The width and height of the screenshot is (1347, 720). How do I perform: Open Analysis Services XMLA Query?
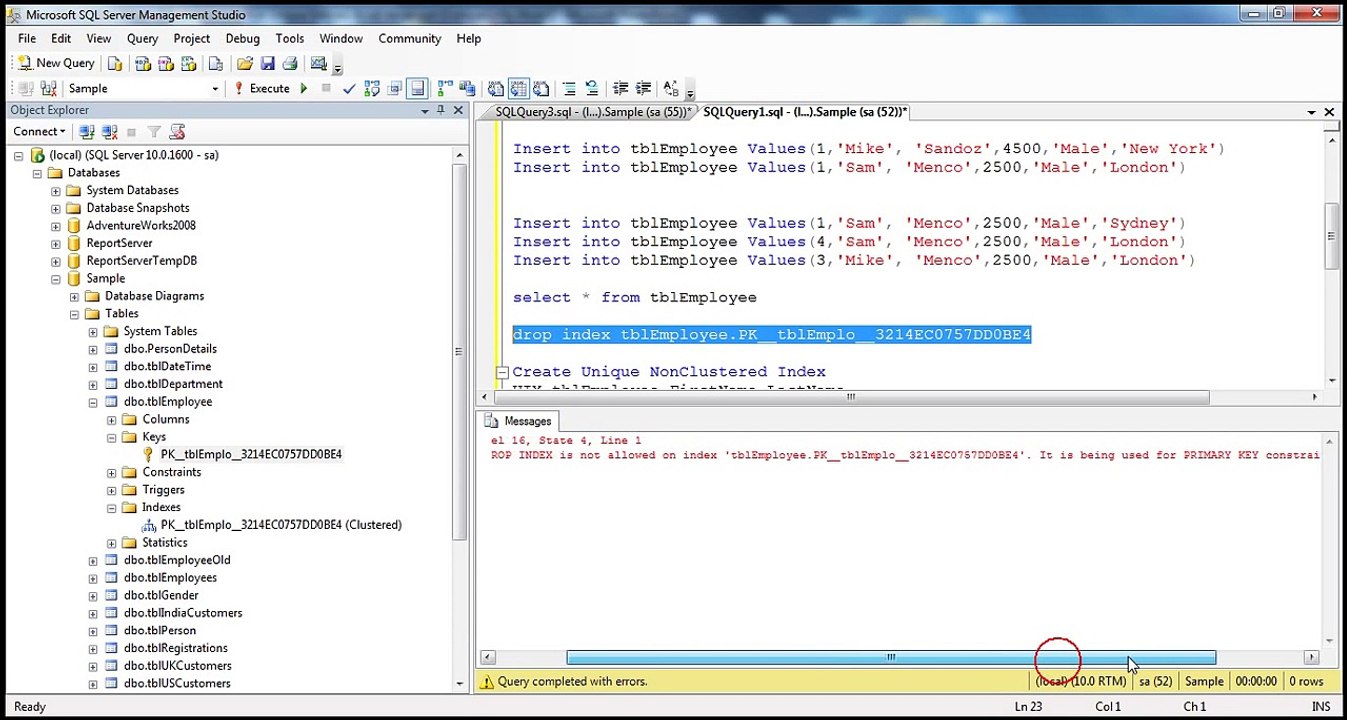point(188,63)
